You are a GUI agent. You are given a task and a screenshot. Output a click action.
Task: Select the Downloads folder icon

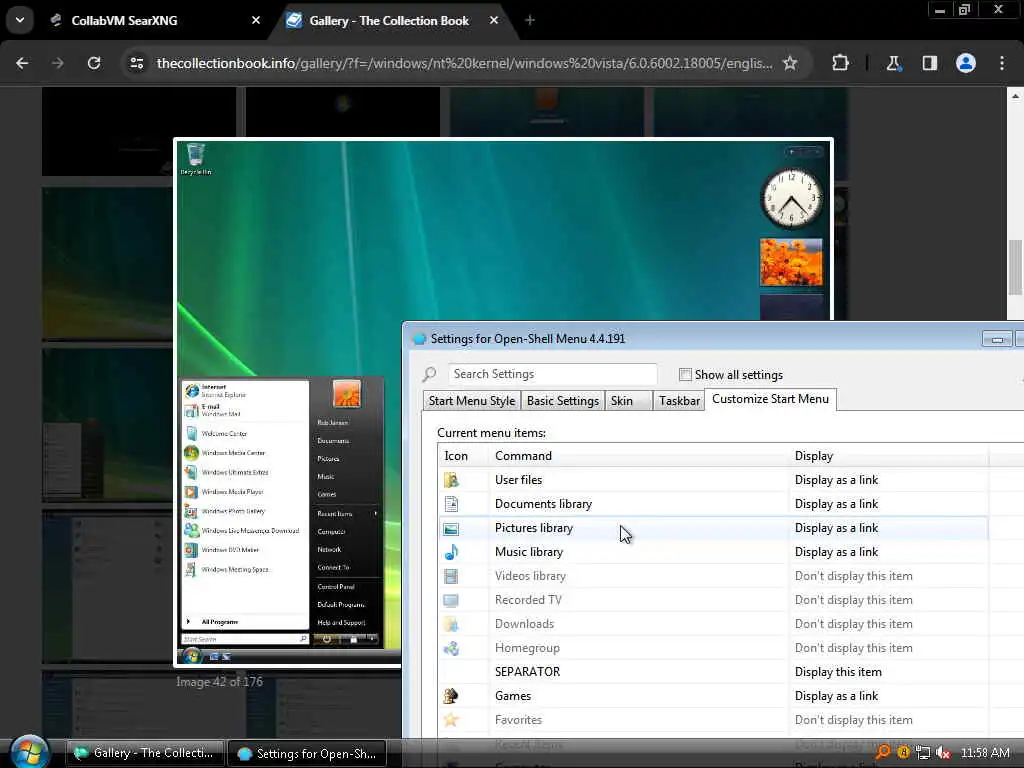tap(451, 624)
